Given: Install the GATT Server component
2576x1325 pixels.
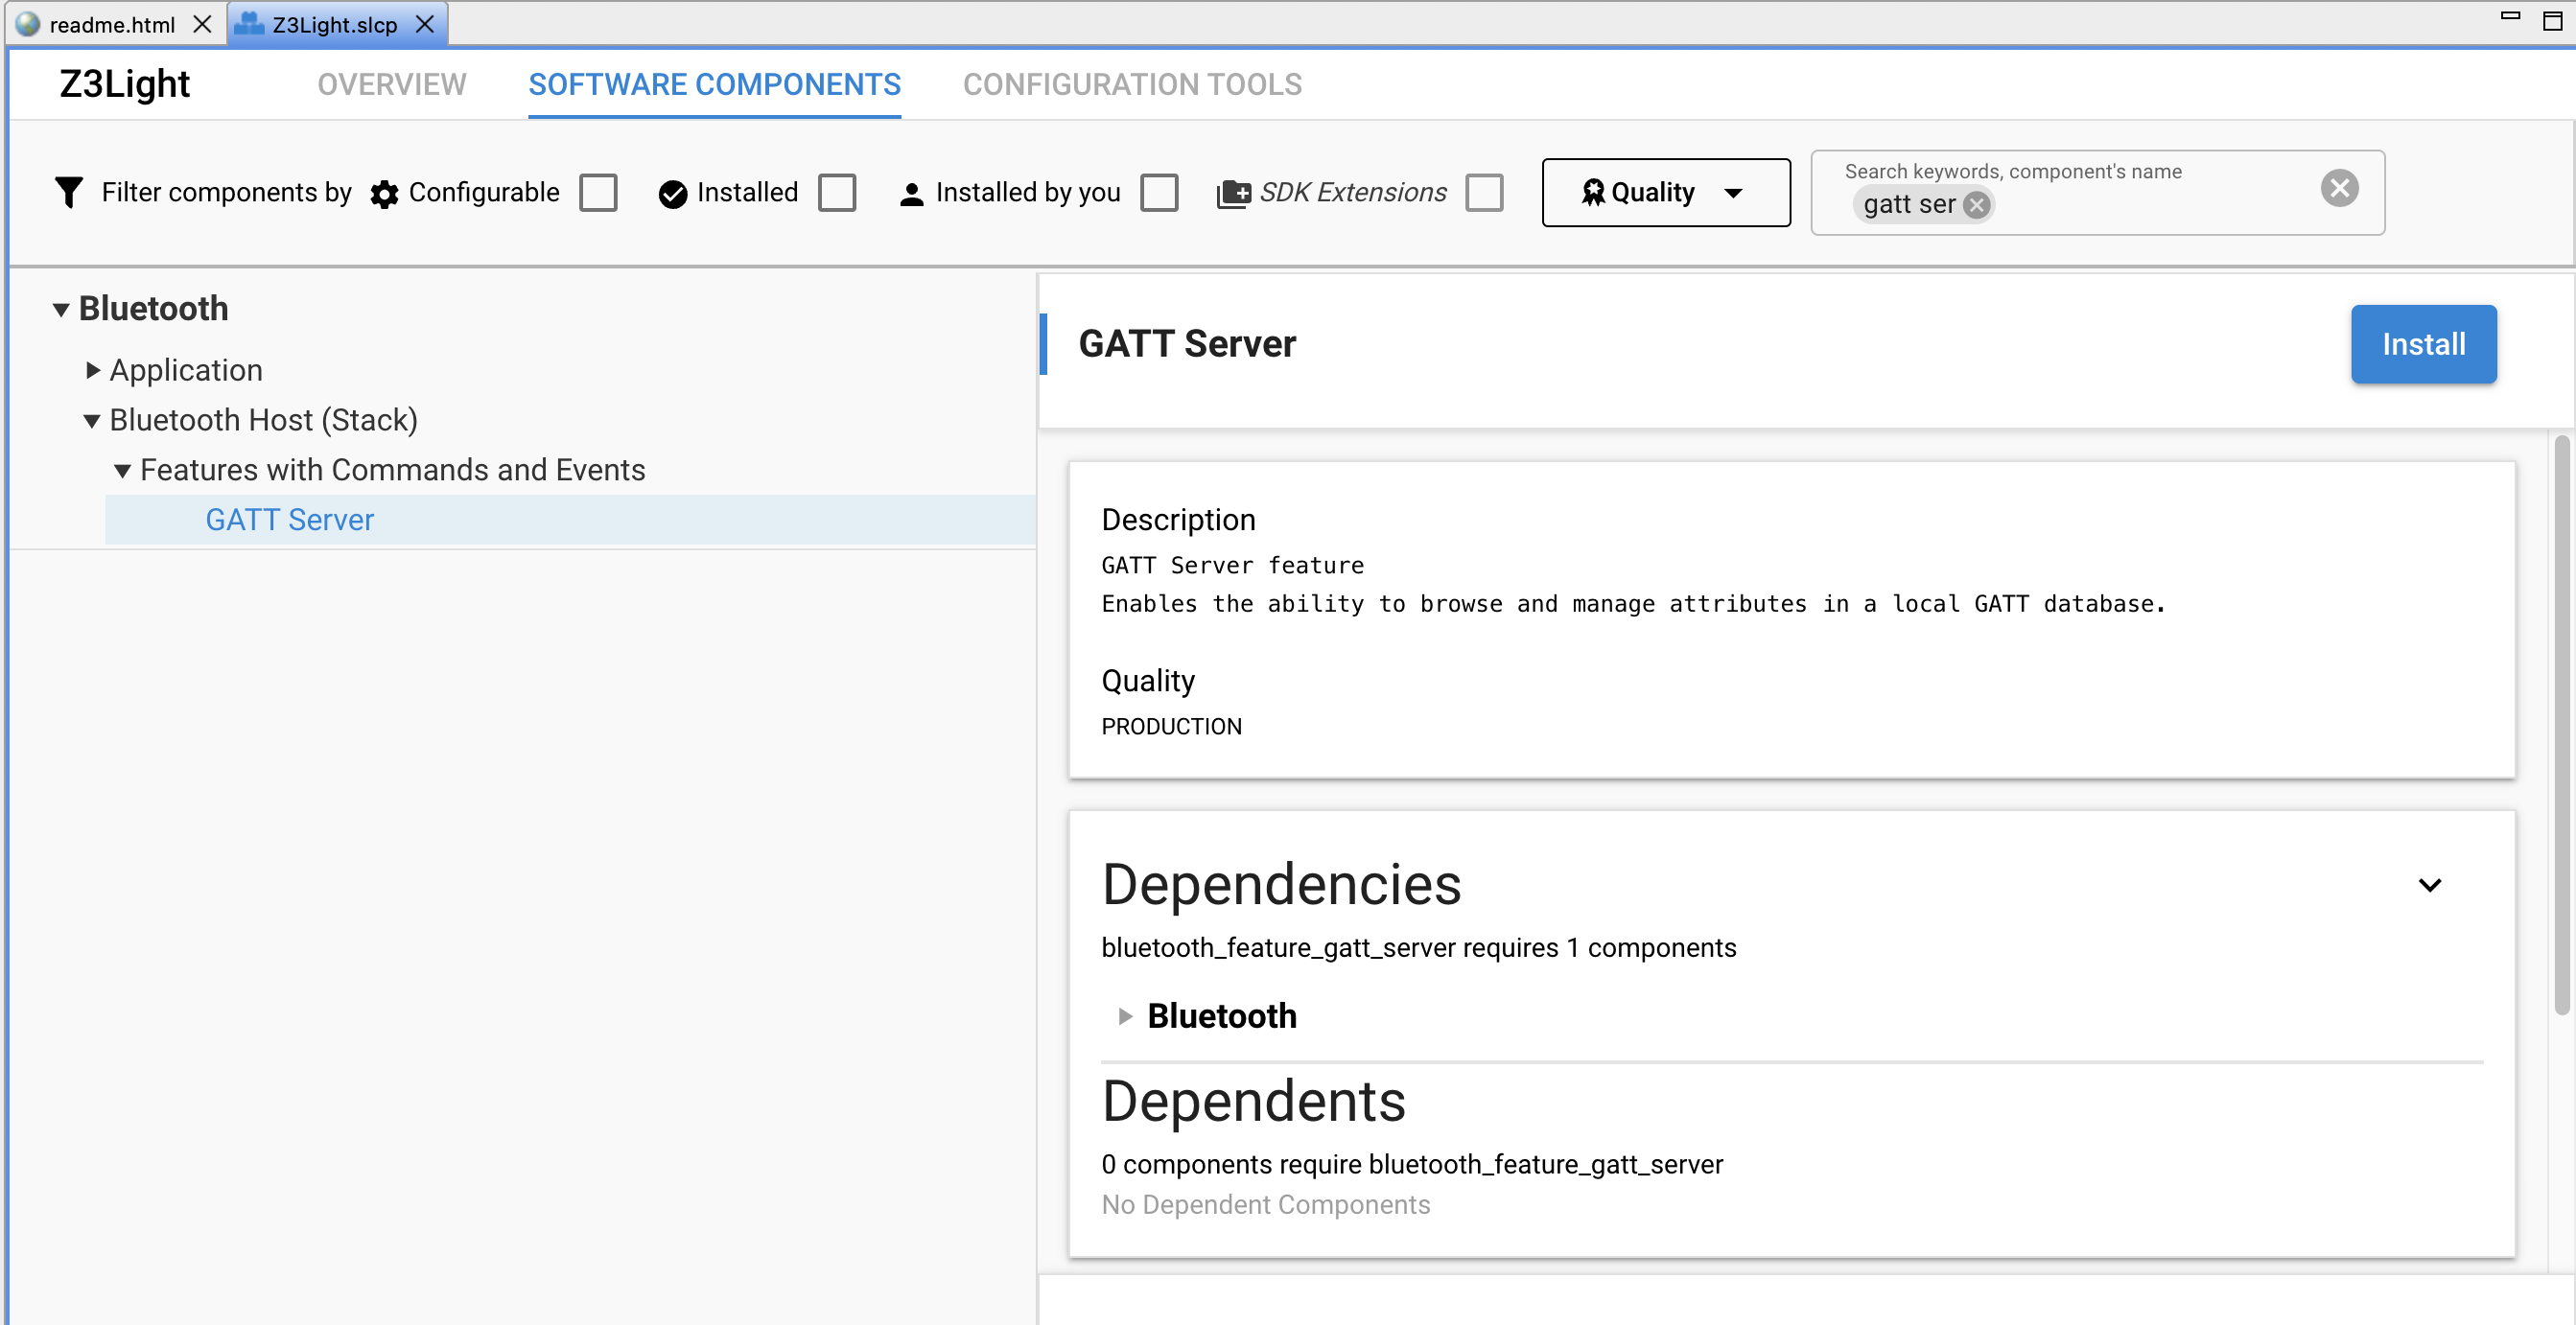Looking at the screenshot, I should [2423, 344].
